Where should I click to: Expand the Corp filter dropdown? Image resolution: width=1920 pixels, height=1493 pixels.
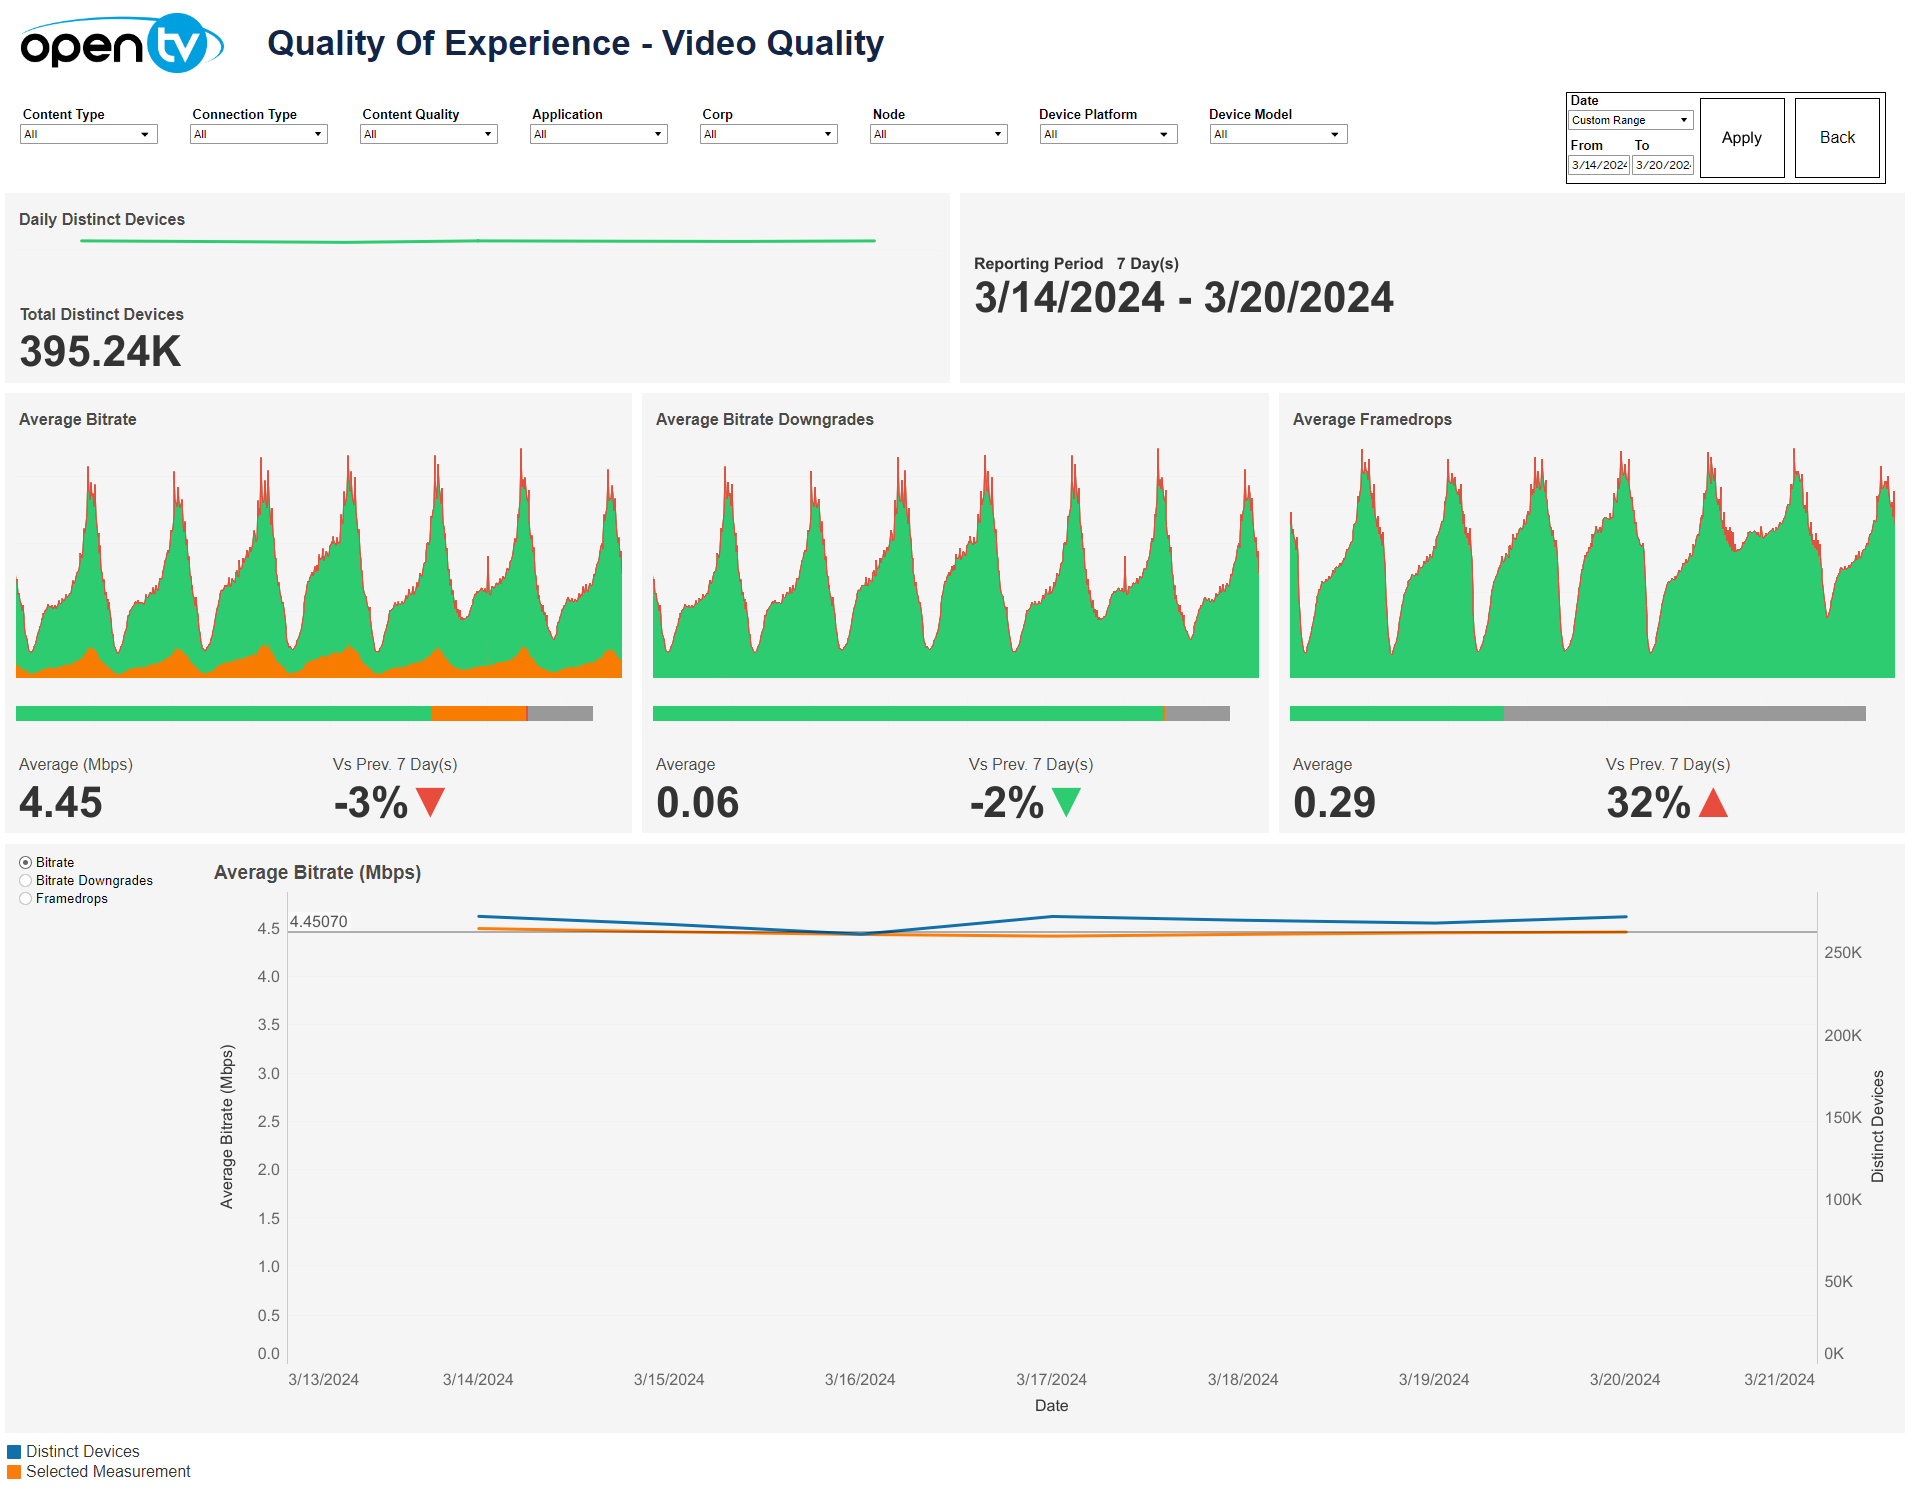[769, 134]
